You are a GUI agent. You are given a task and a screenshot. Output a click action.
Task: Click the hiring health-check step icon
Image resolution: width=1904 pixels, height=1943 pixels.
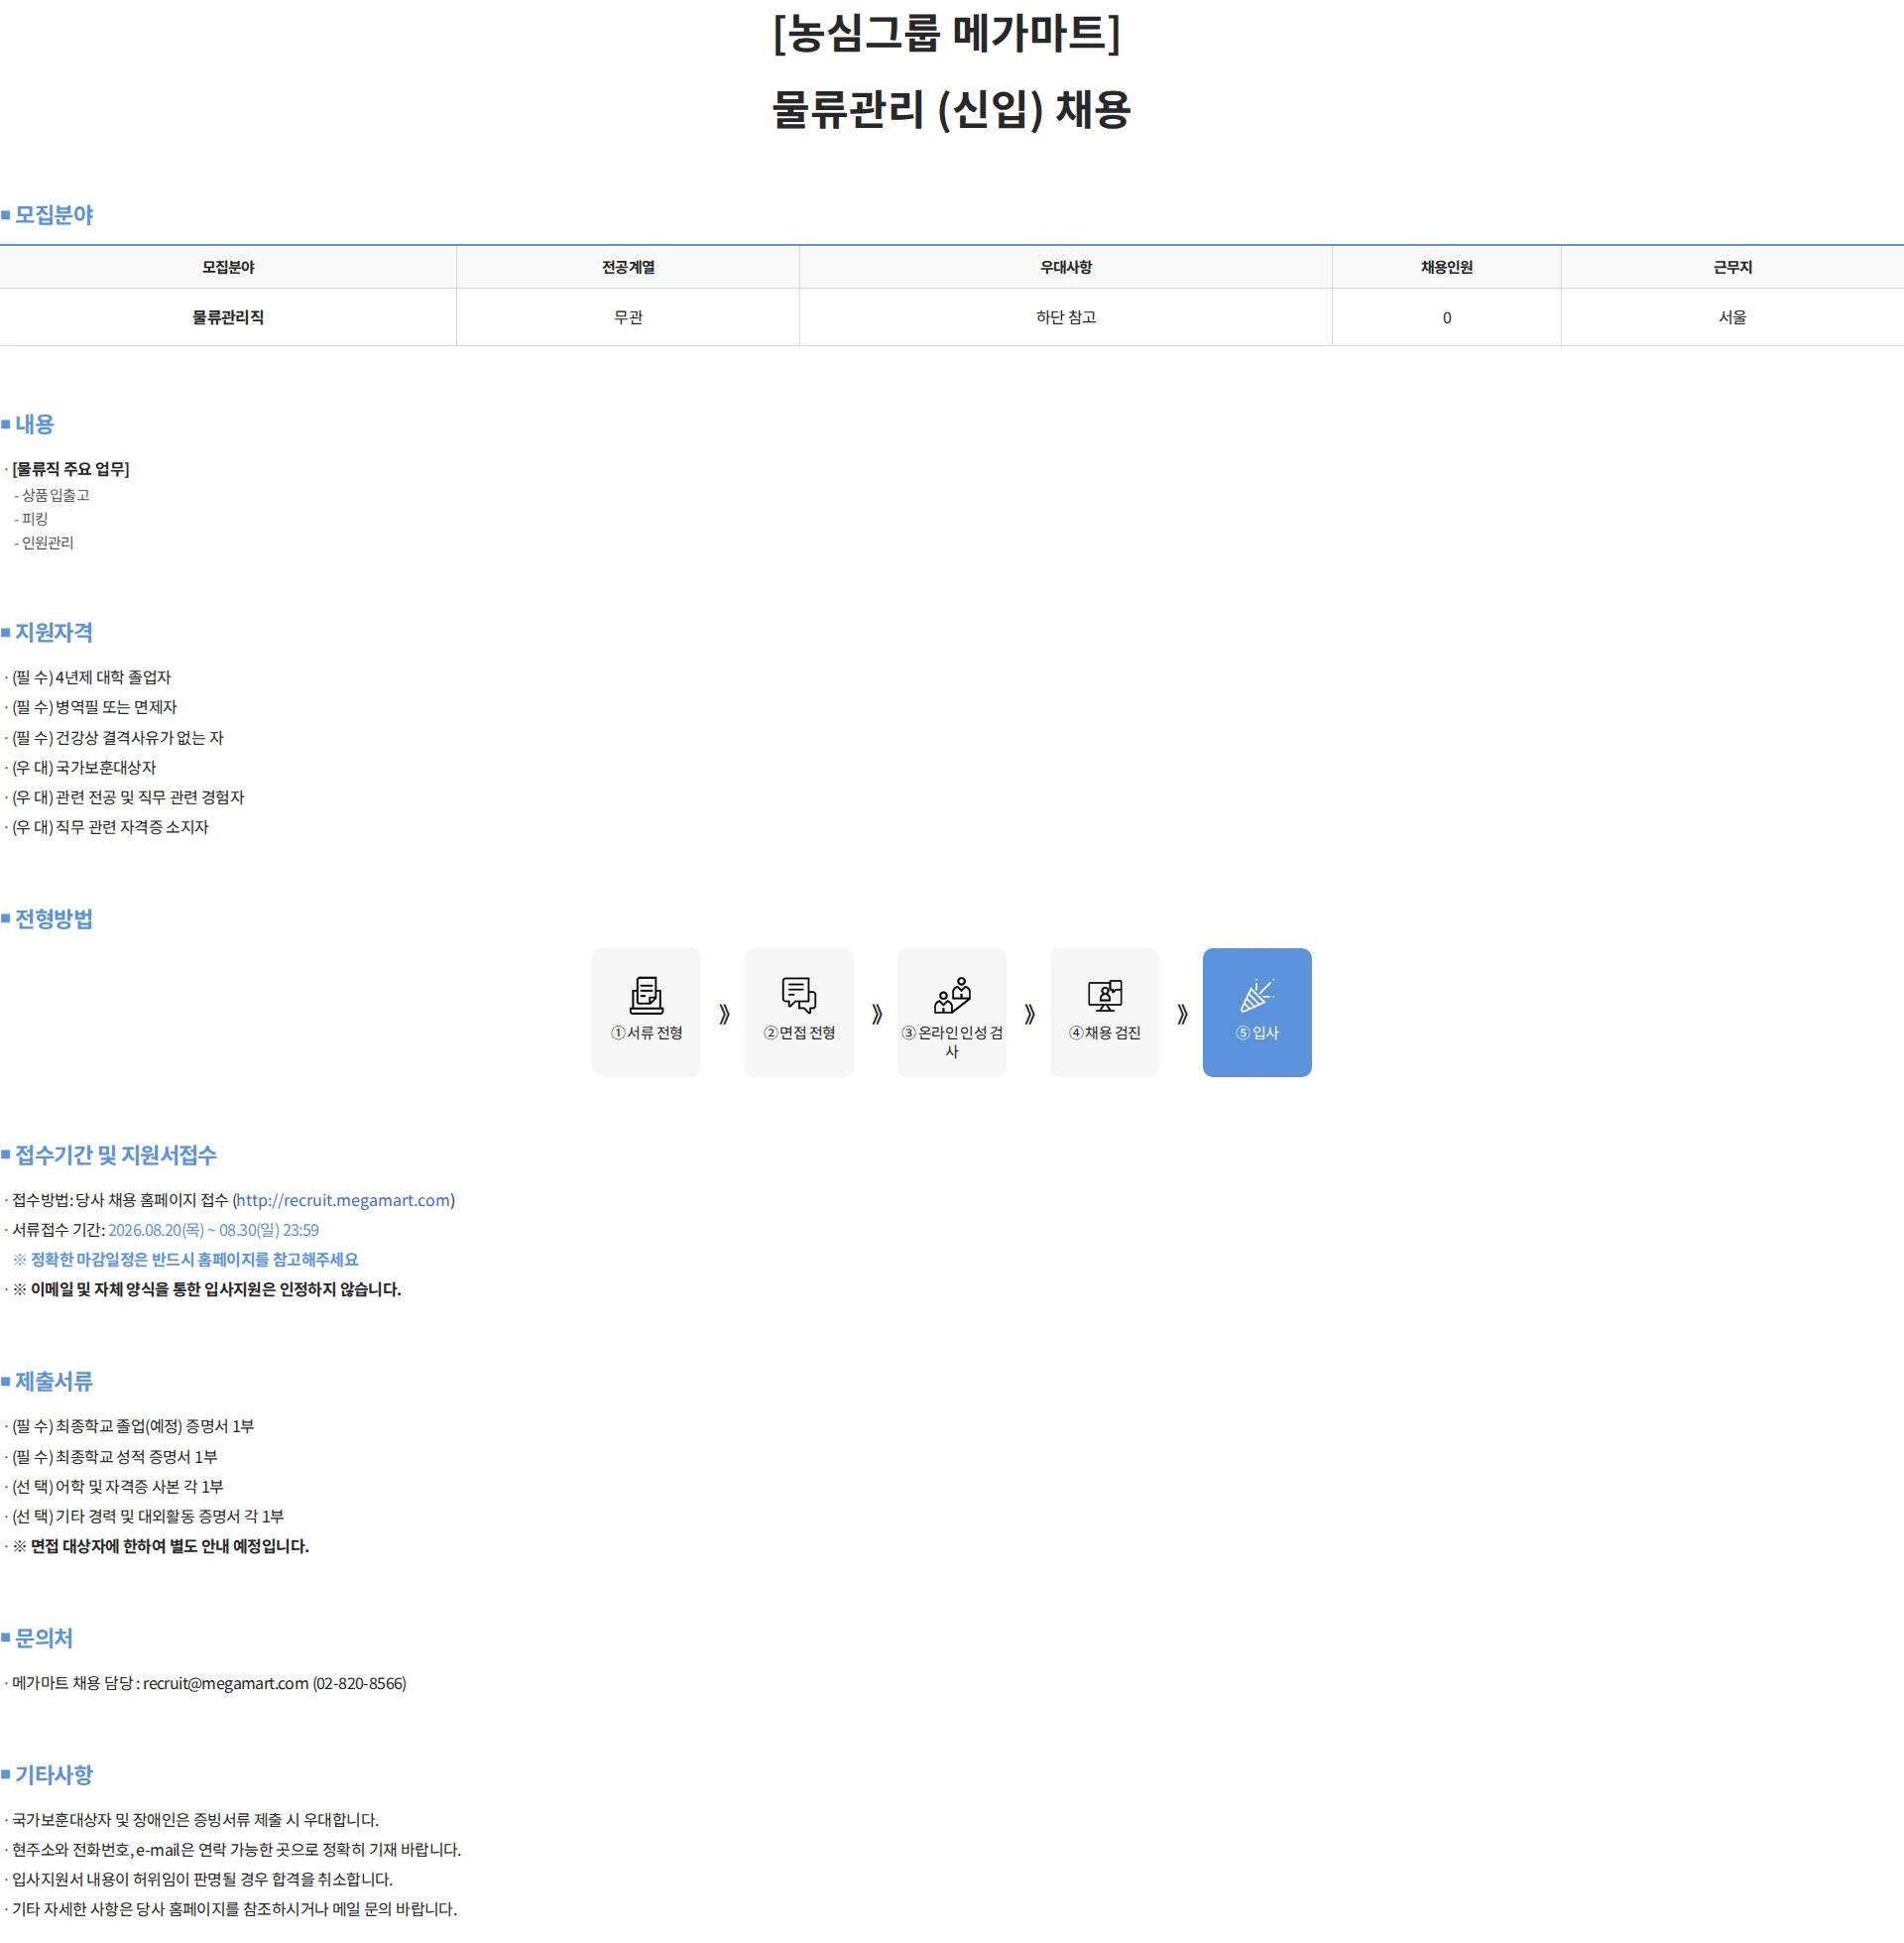pyautogui.click(x=1105, y=995)
